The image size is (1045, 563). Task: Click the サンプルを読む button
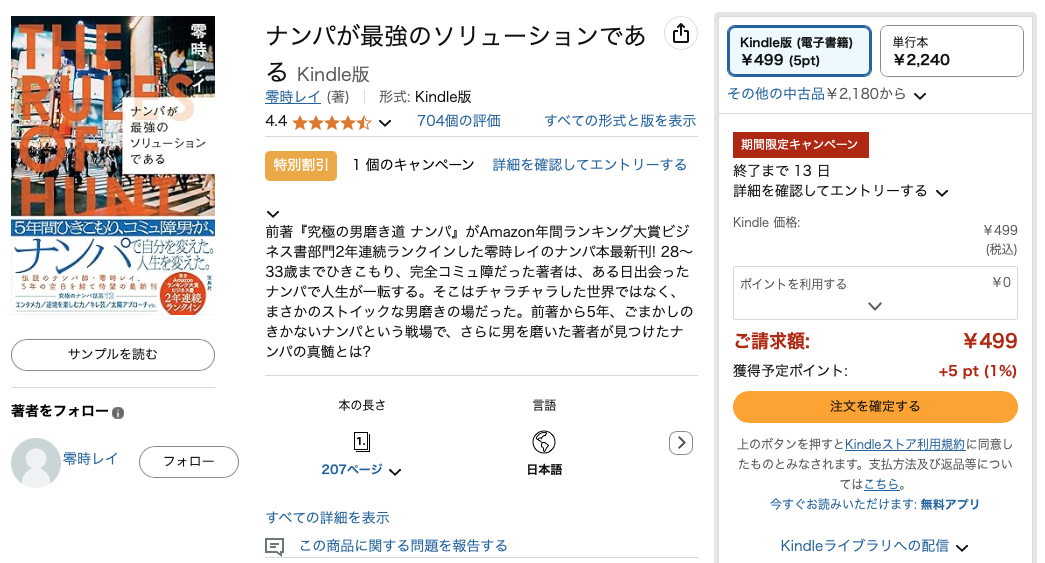113,354
